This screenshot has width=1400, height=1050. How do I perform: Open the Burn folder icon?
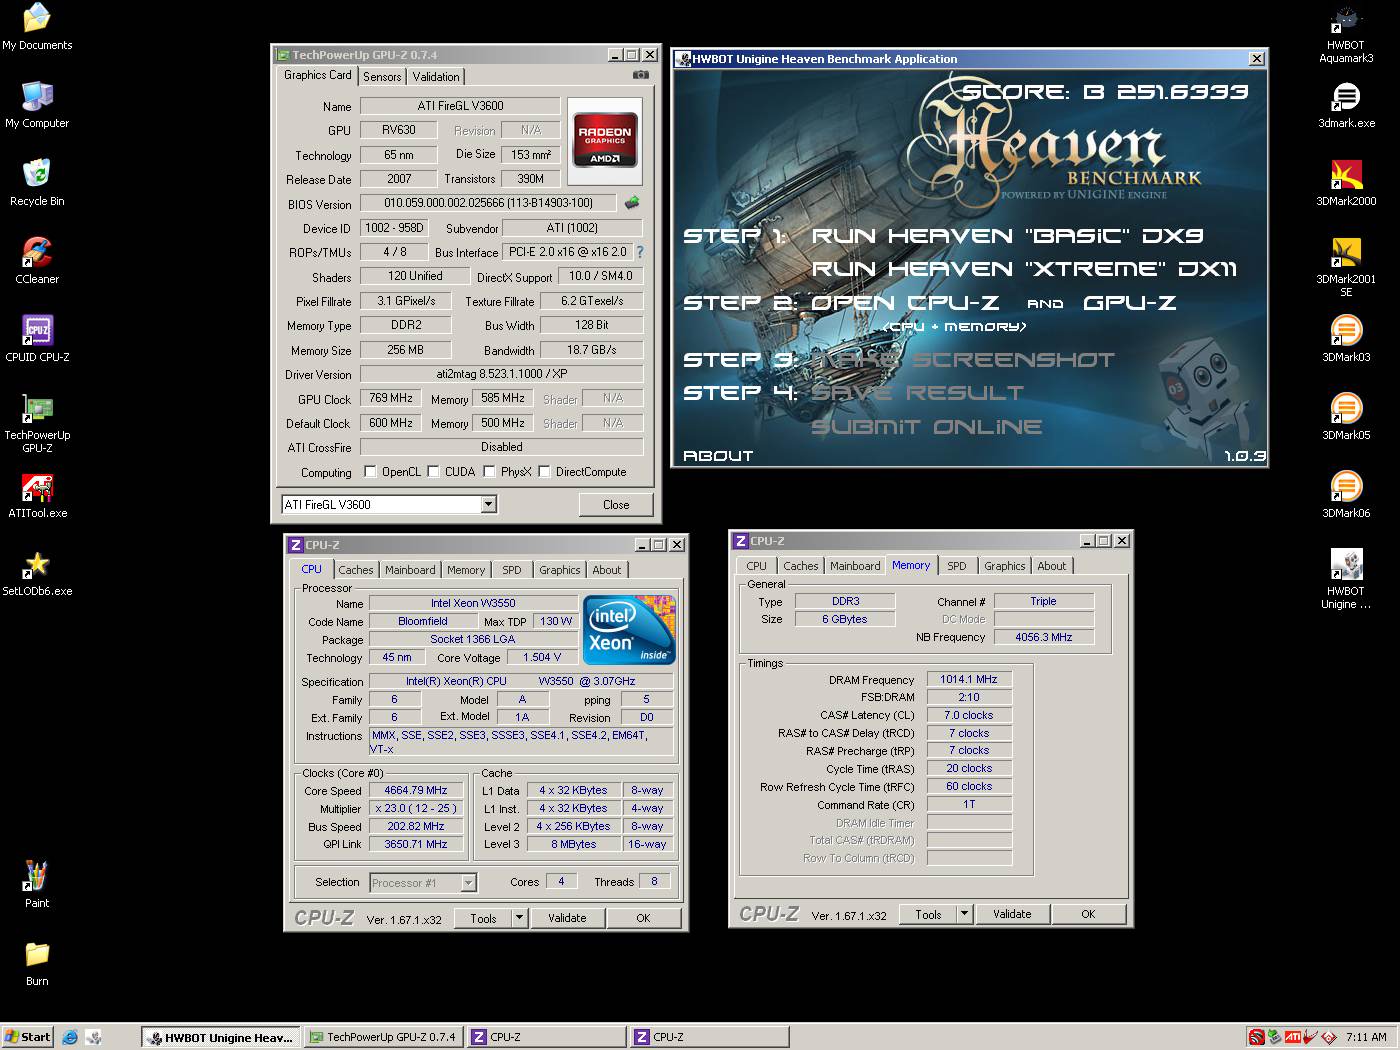(37, 963)
